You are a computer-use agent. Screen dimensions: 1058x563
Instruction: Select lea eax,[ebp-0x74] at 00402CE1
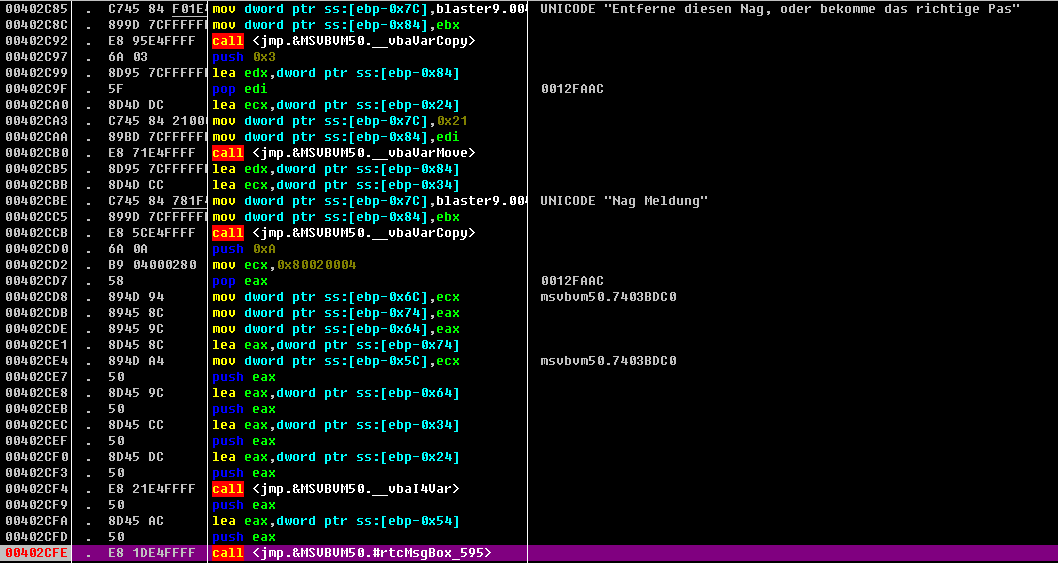335,345
